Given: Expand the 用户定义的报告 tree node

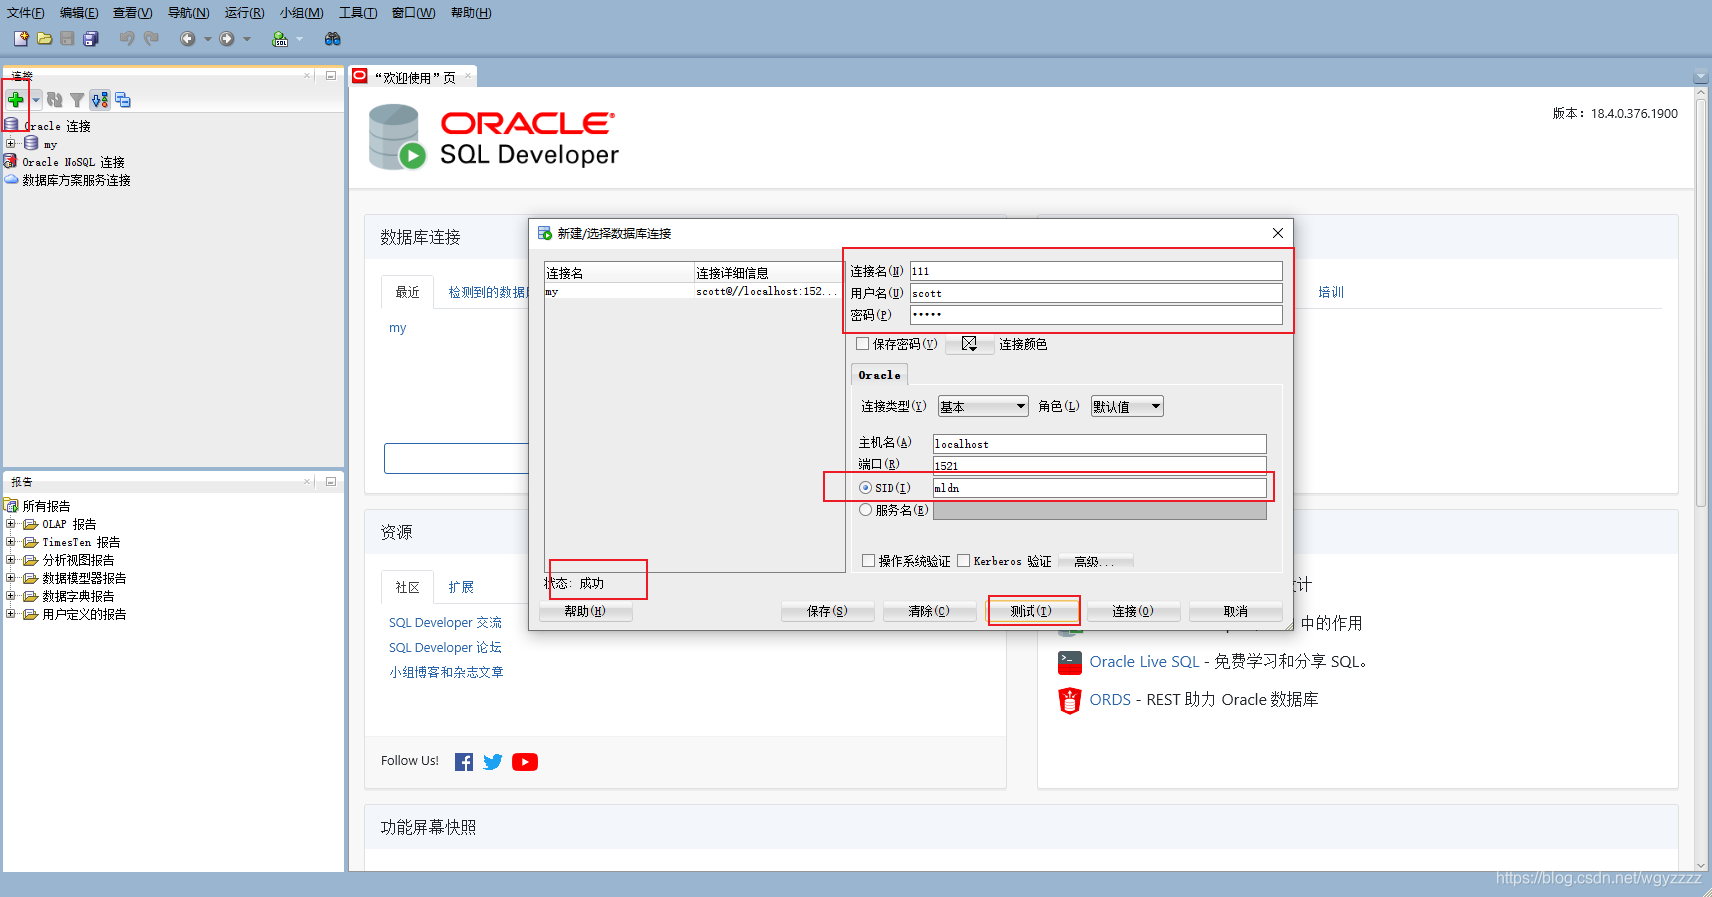Looking at the screenshot, I should (11, 614).
